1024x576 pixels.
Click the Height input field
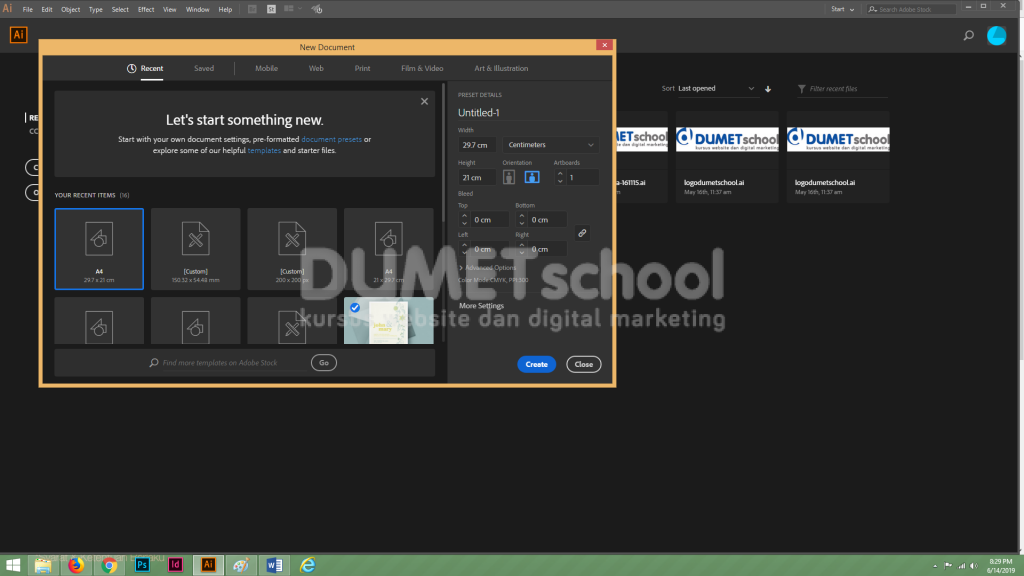[477, 177]
